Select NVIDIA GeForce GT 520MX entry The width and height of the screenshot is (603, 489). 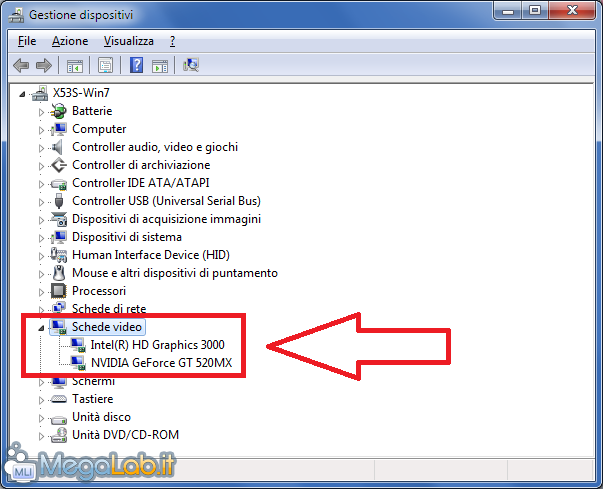pos(162,363)
